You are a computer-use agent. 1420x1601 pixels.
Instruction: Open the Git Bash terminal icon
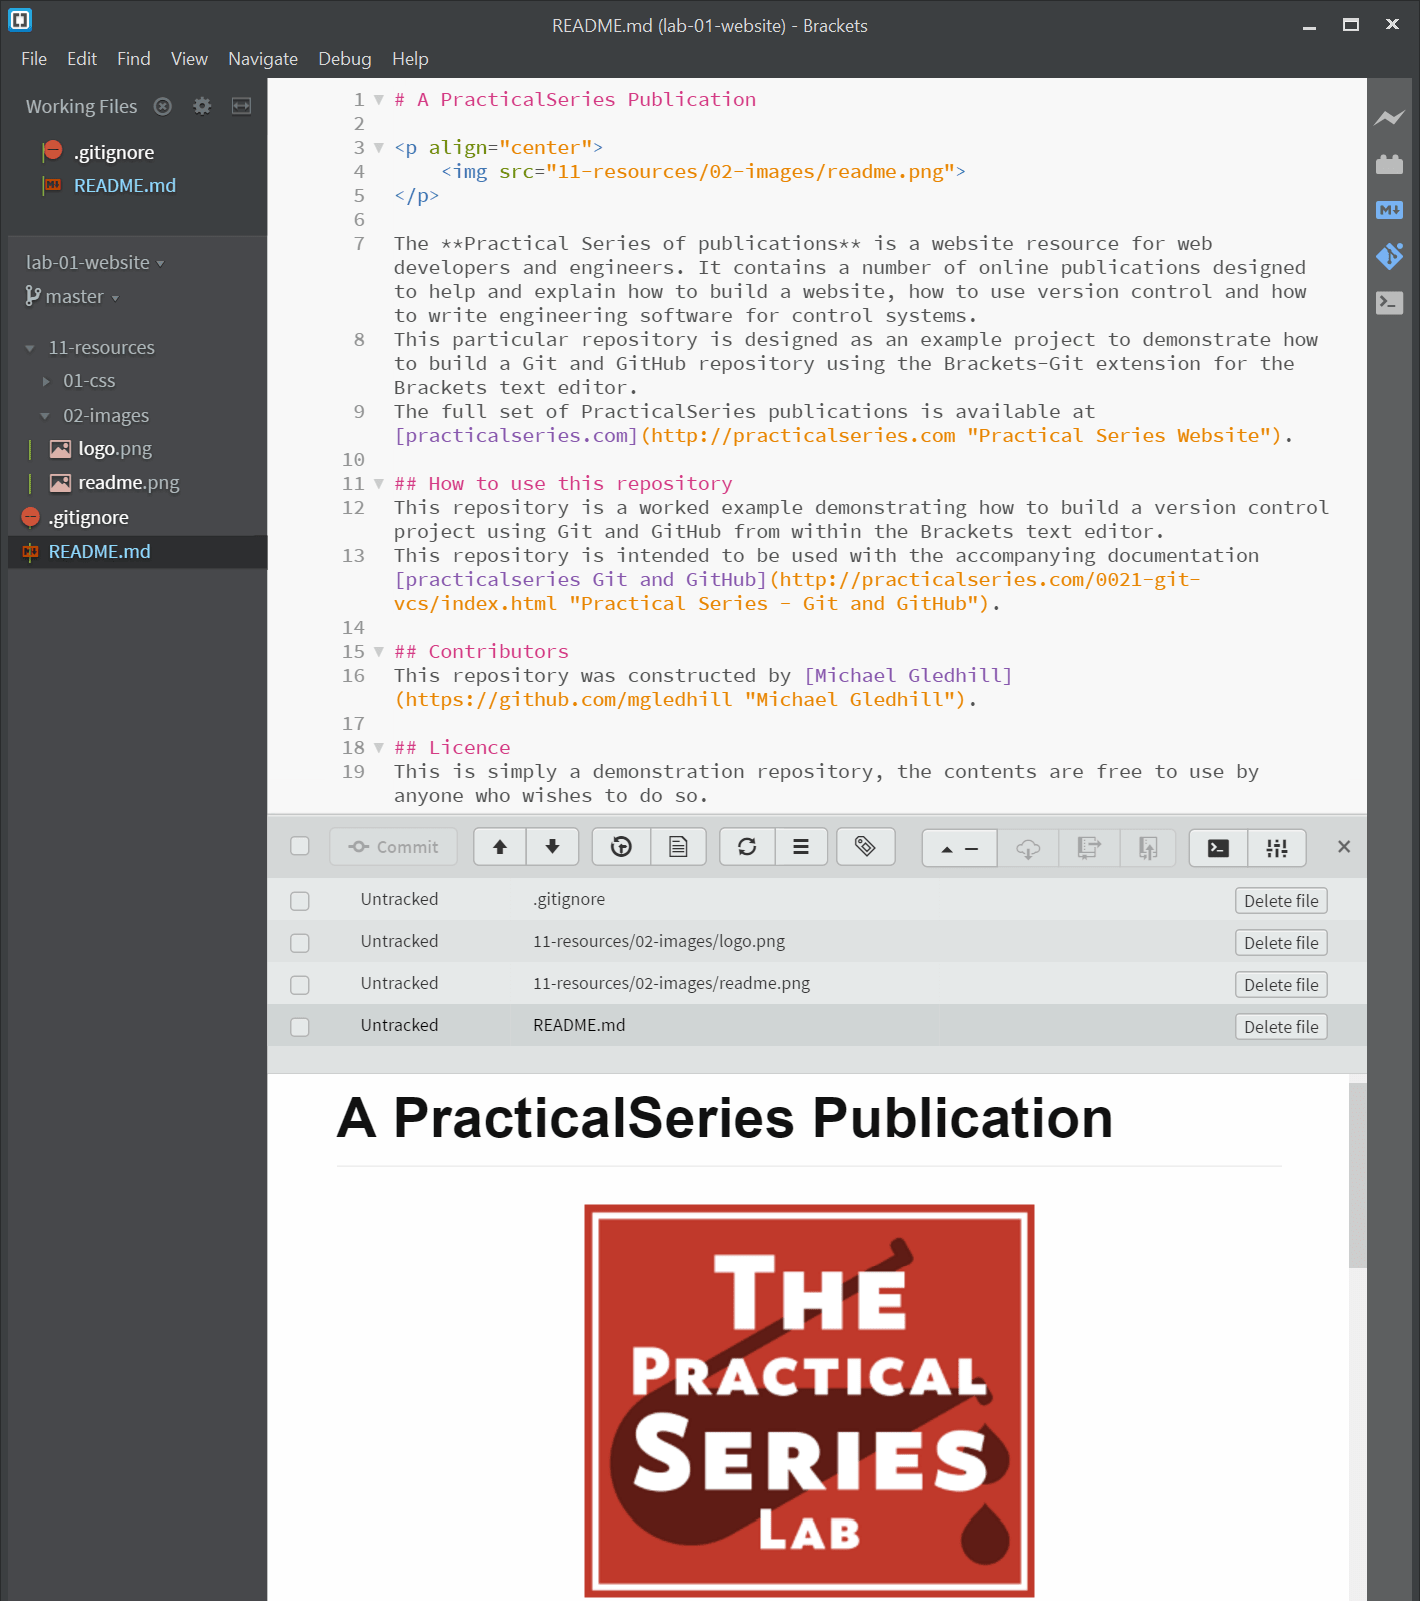[1218, 848]
